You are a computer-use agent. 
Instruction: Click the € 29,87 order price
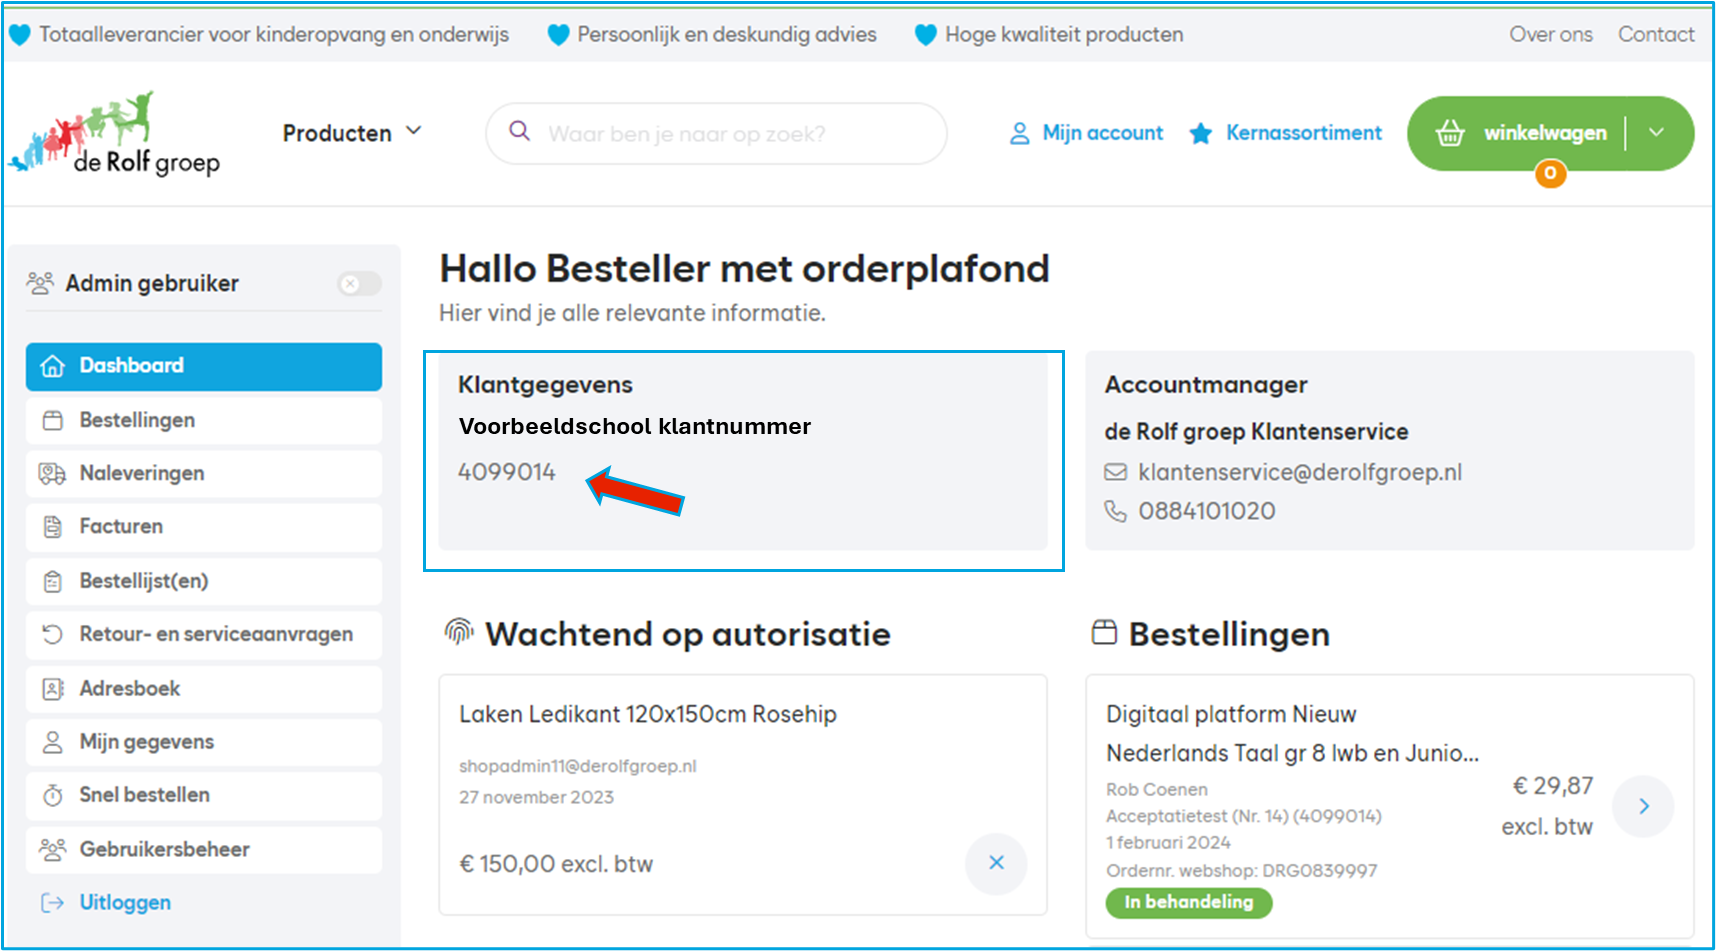click(x=1552, y=786)
